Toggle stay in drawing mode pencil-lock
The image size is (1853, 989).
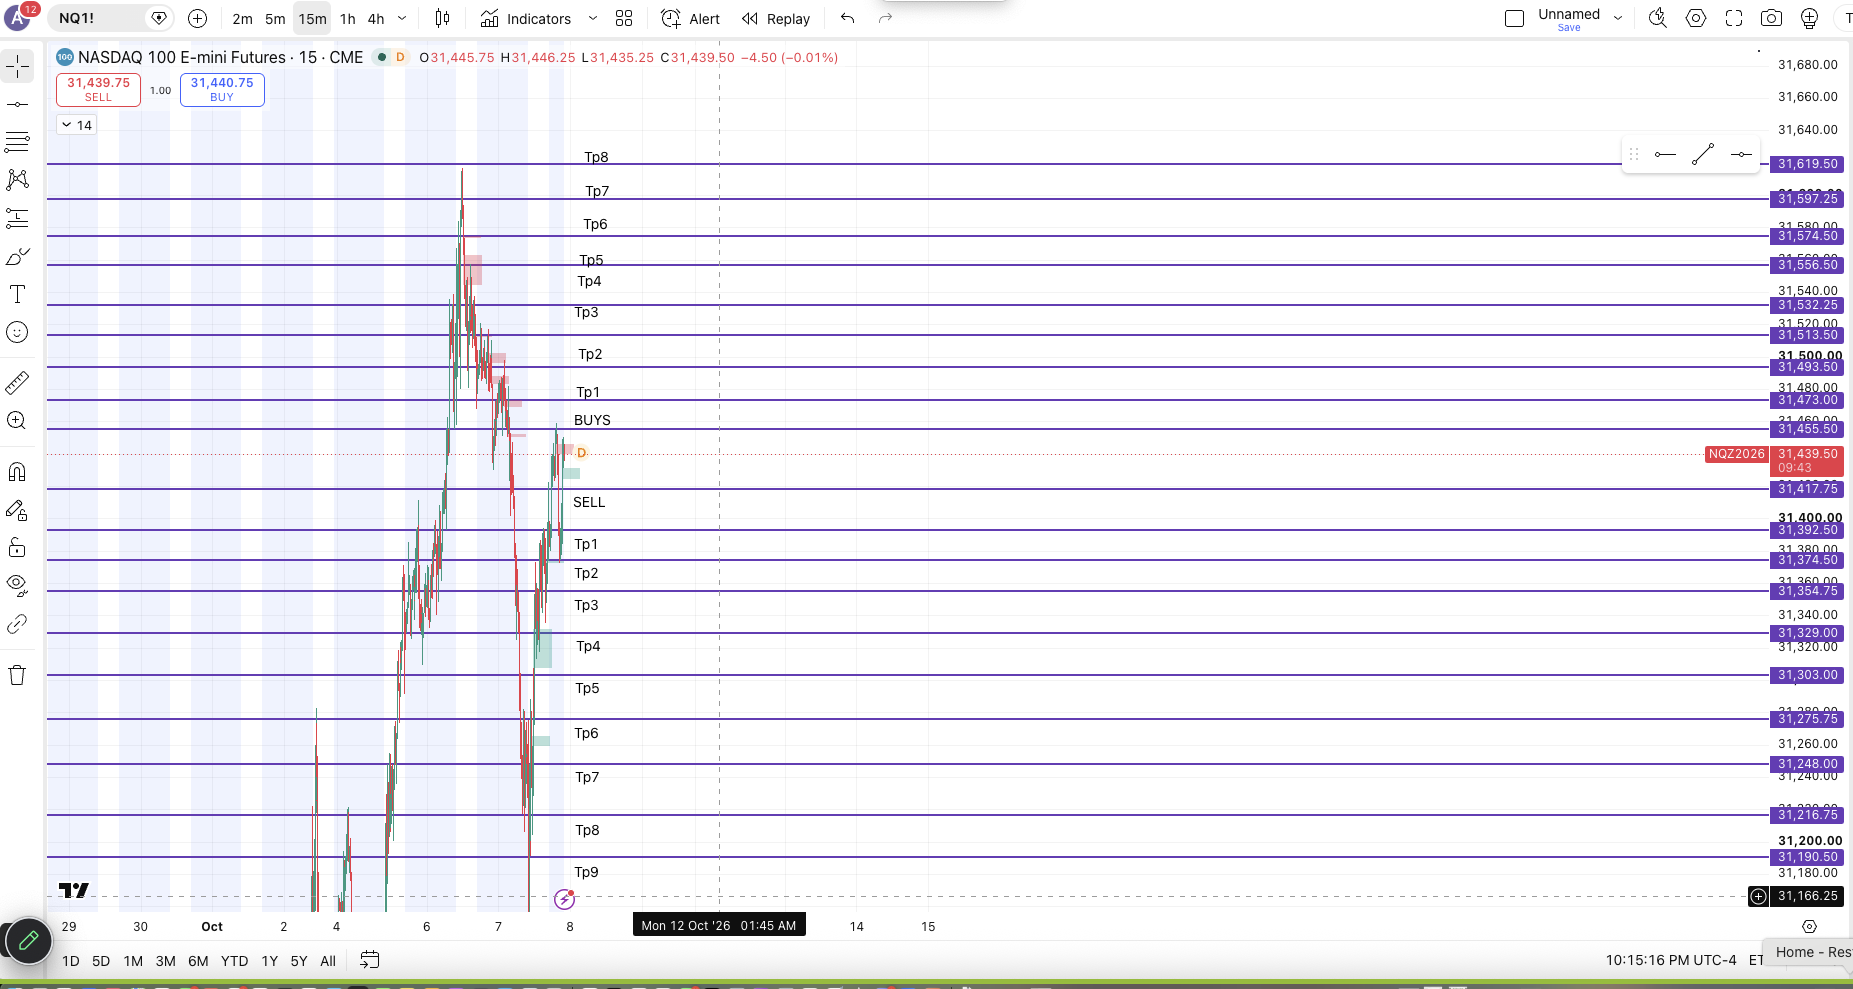coord(17,510)
